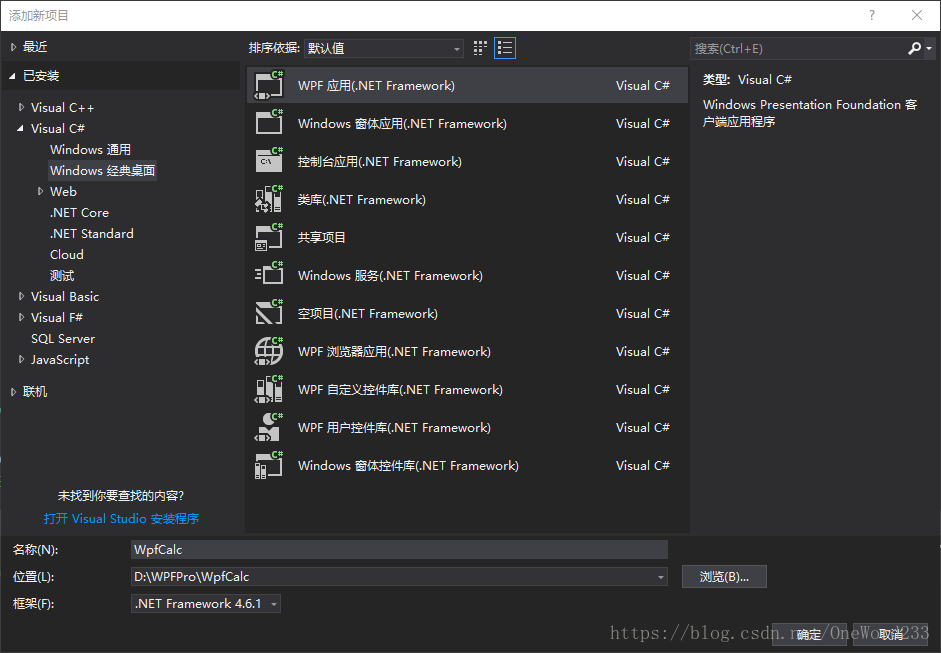Click the Windows 服务 template icon
The width and height of the screenshot is (941, 653).
(269, 275)
